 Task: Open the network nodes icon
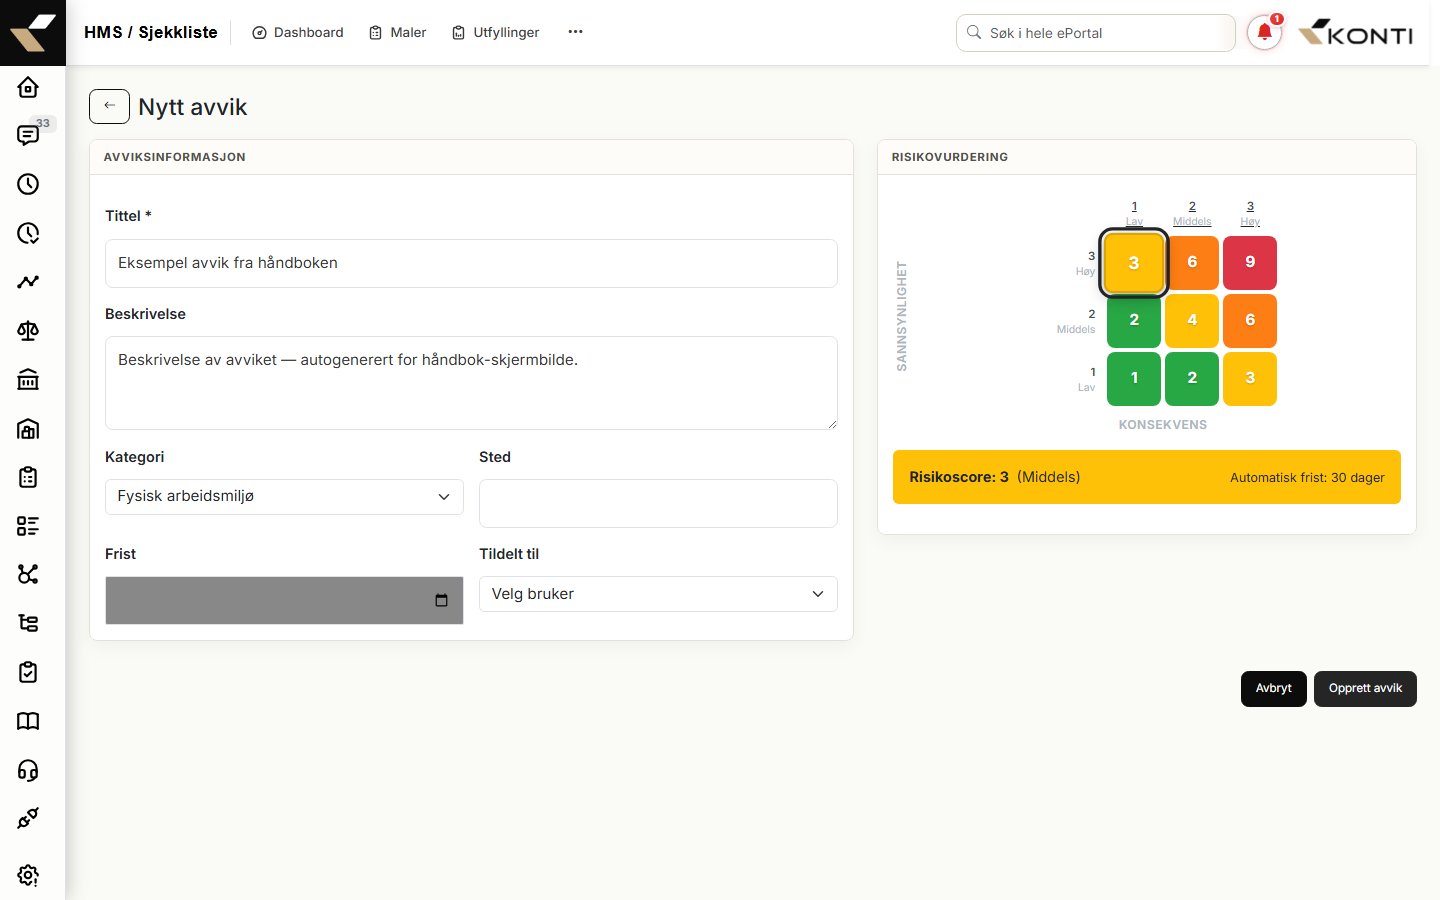click(28, 574)
